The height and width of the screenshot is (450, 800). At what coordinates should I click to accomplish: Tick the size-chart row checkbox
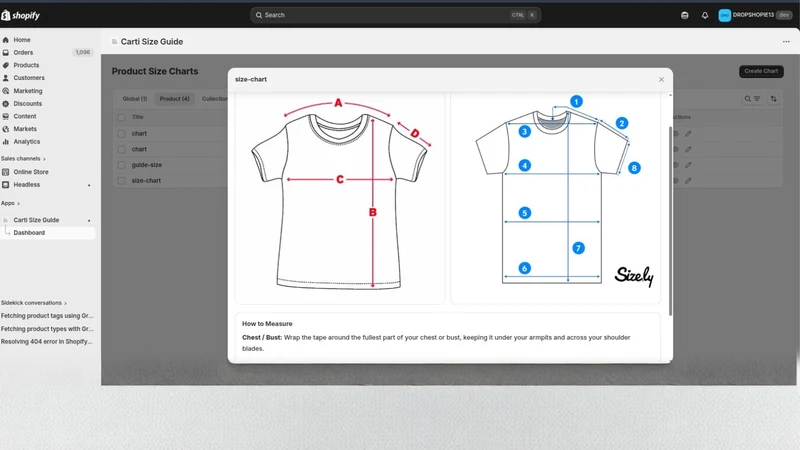pos(121,181)
